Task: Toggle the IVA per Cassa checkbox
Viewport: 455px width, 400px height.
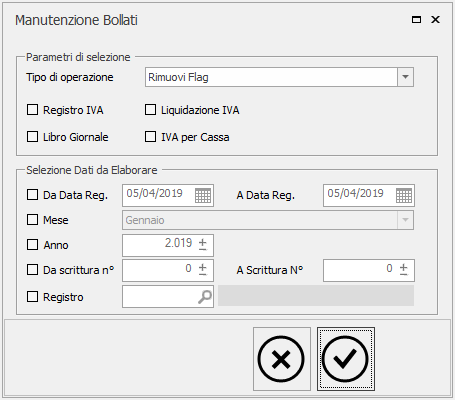Action: (150, 137)
